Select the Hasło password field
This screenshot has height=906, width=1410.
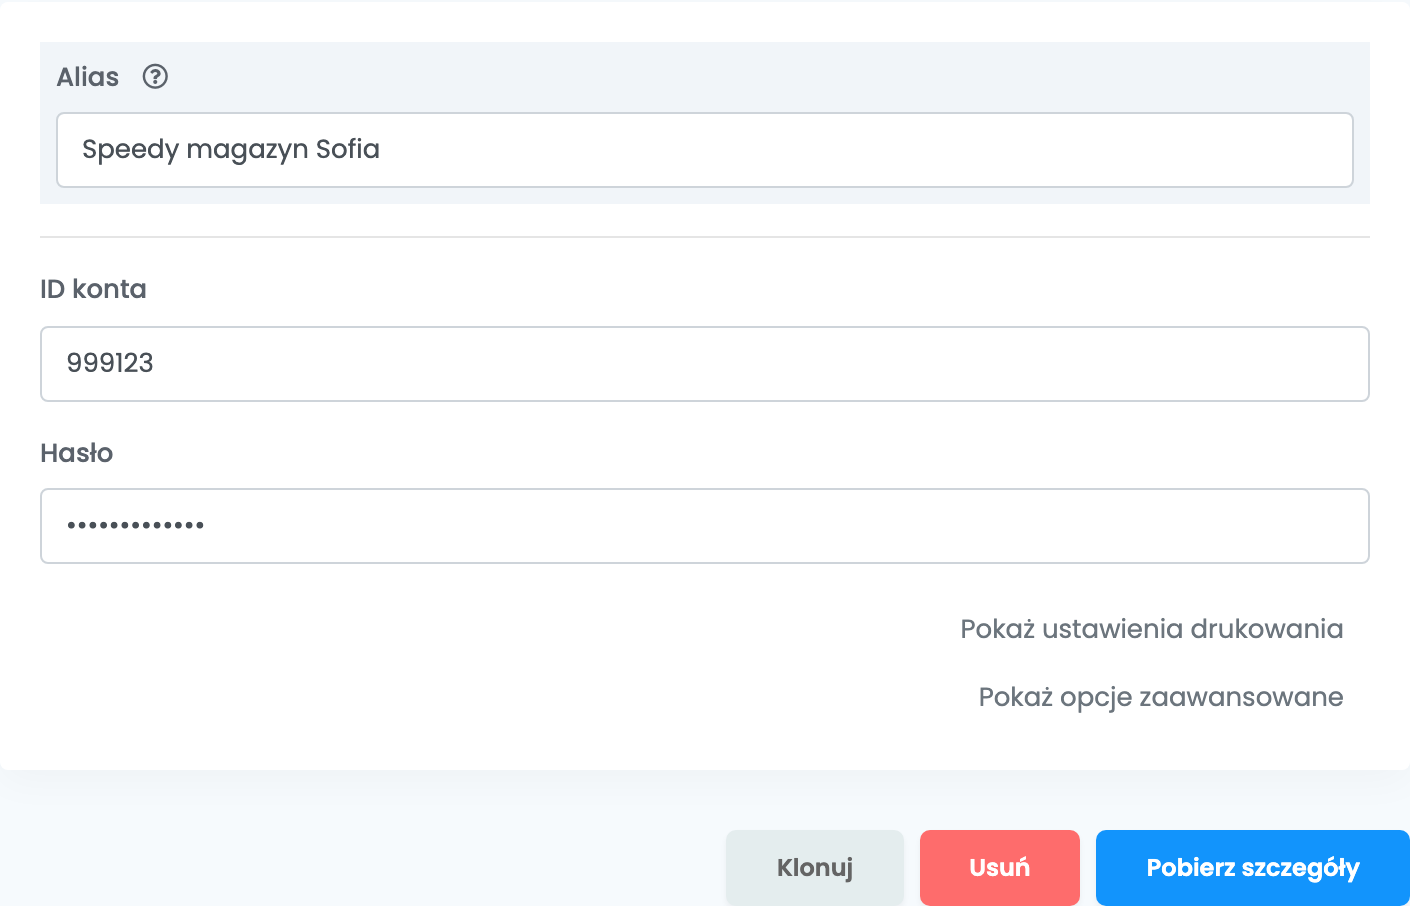tap(705, 526)
